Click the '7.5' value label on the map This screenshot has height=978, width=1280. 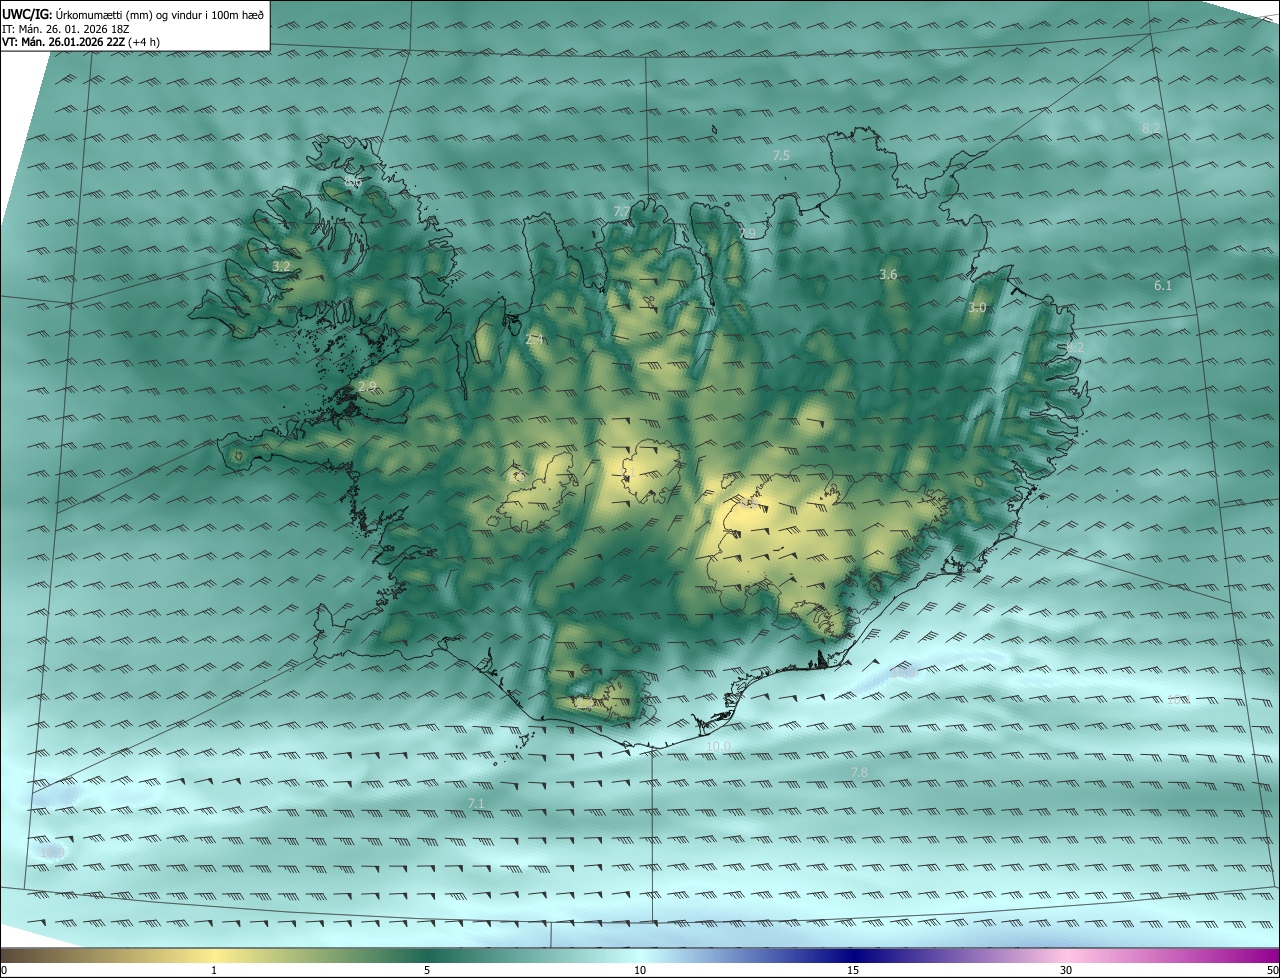[x=781, y=155]
